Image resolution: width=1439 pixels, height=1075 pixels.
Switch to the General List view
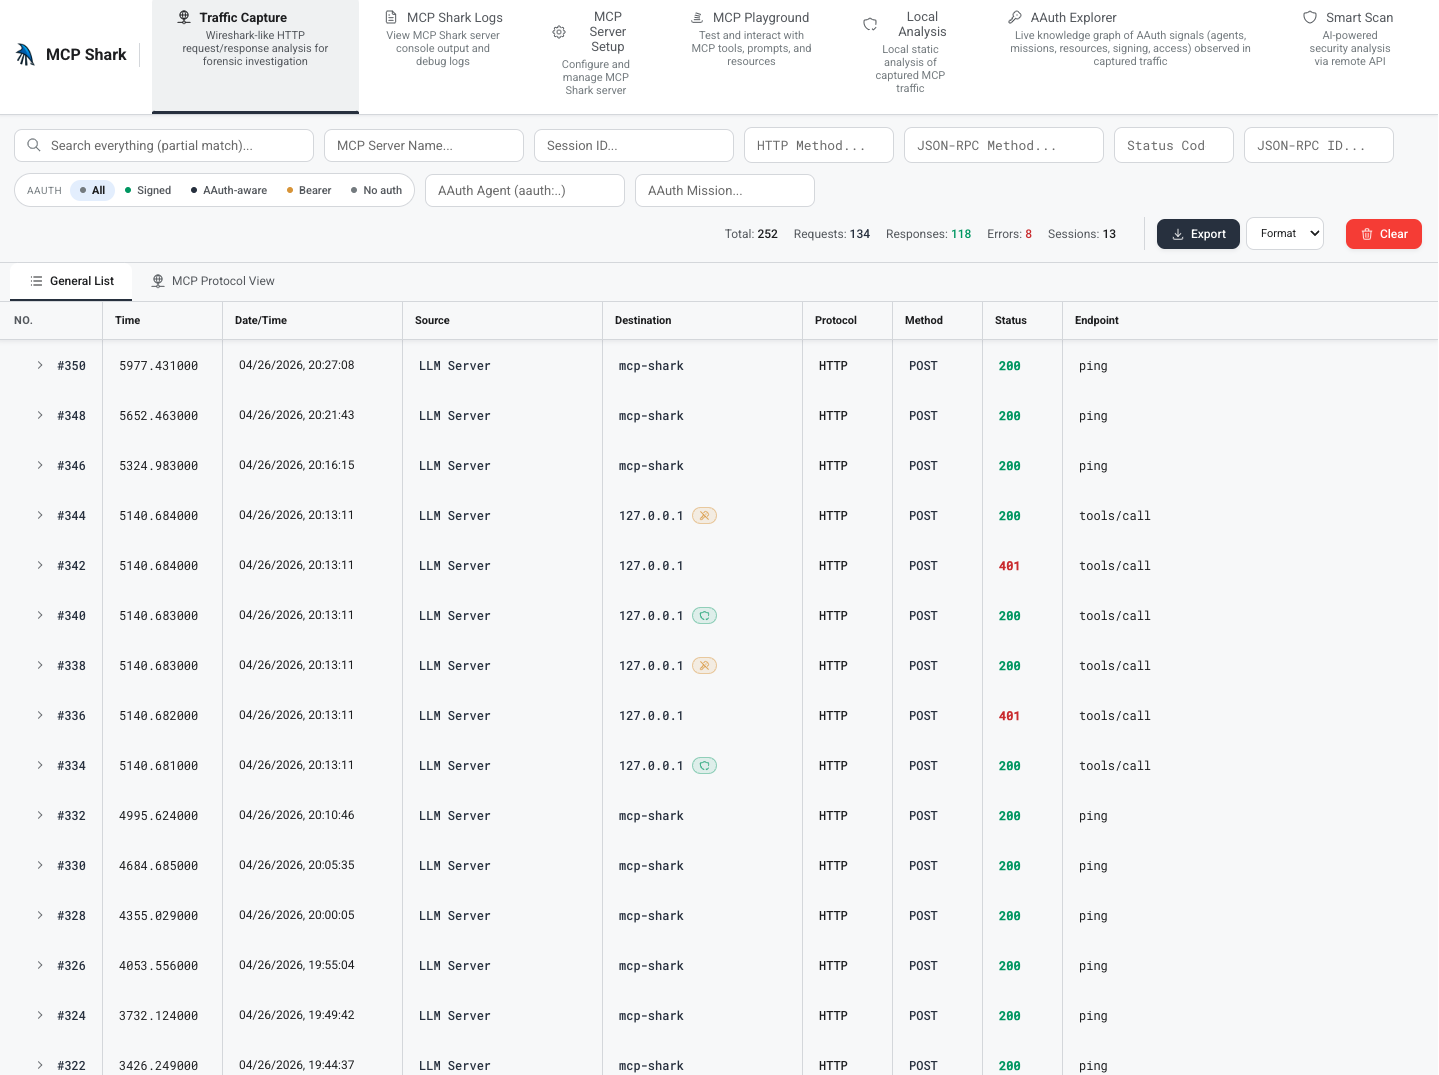pyautogui.click(x=71, y=281)
